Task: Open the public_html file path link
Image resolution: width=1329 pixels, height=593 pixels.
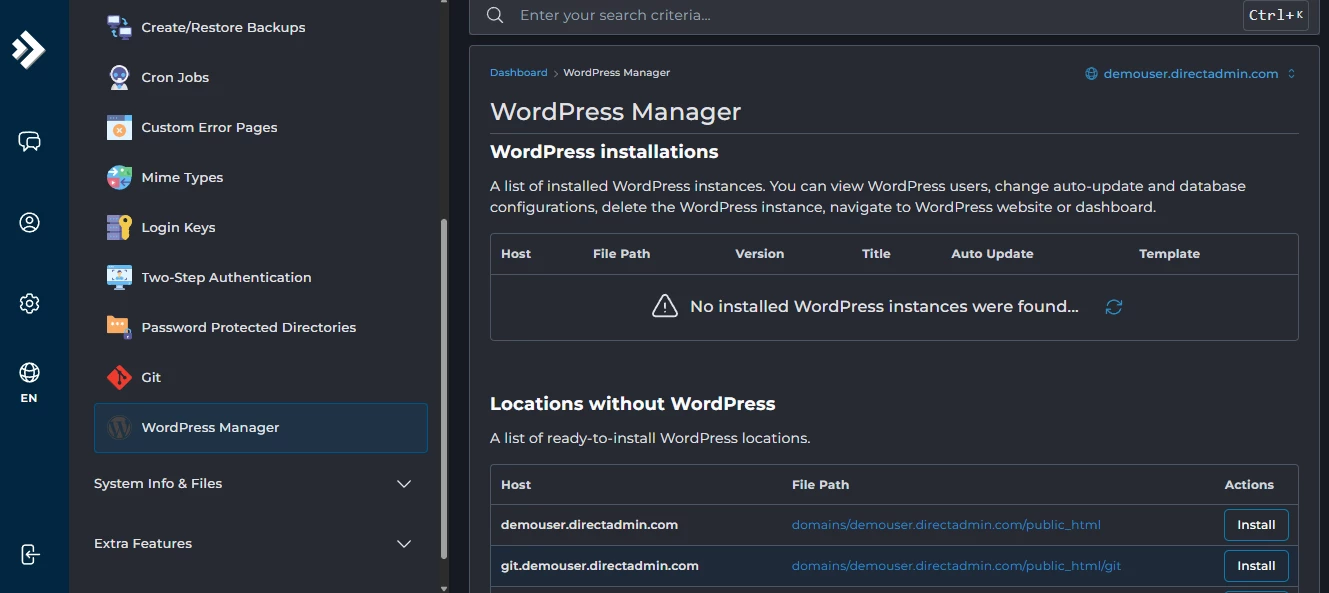Action: [945, 524]
